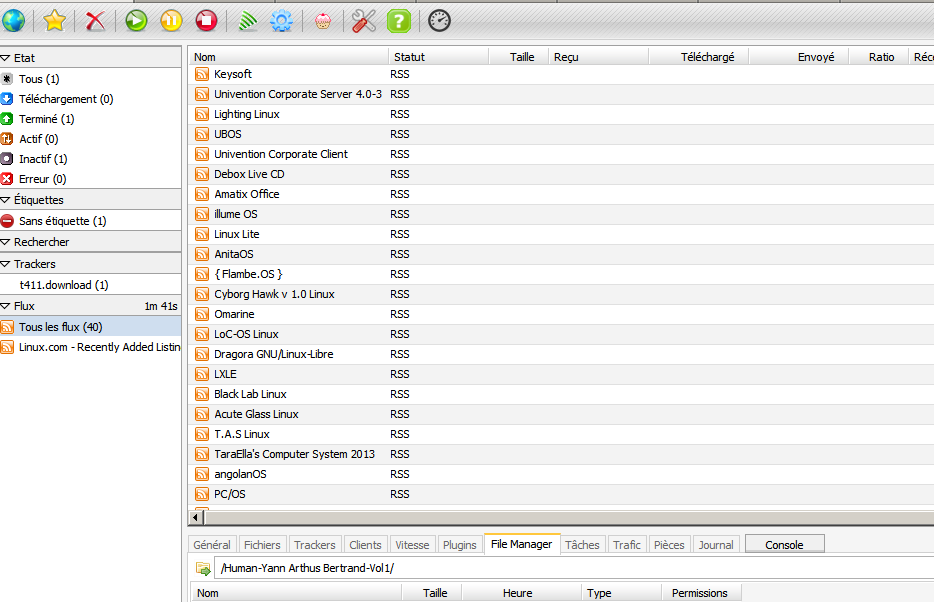Open settings via the blue gear icon

(x=282, y=20)
